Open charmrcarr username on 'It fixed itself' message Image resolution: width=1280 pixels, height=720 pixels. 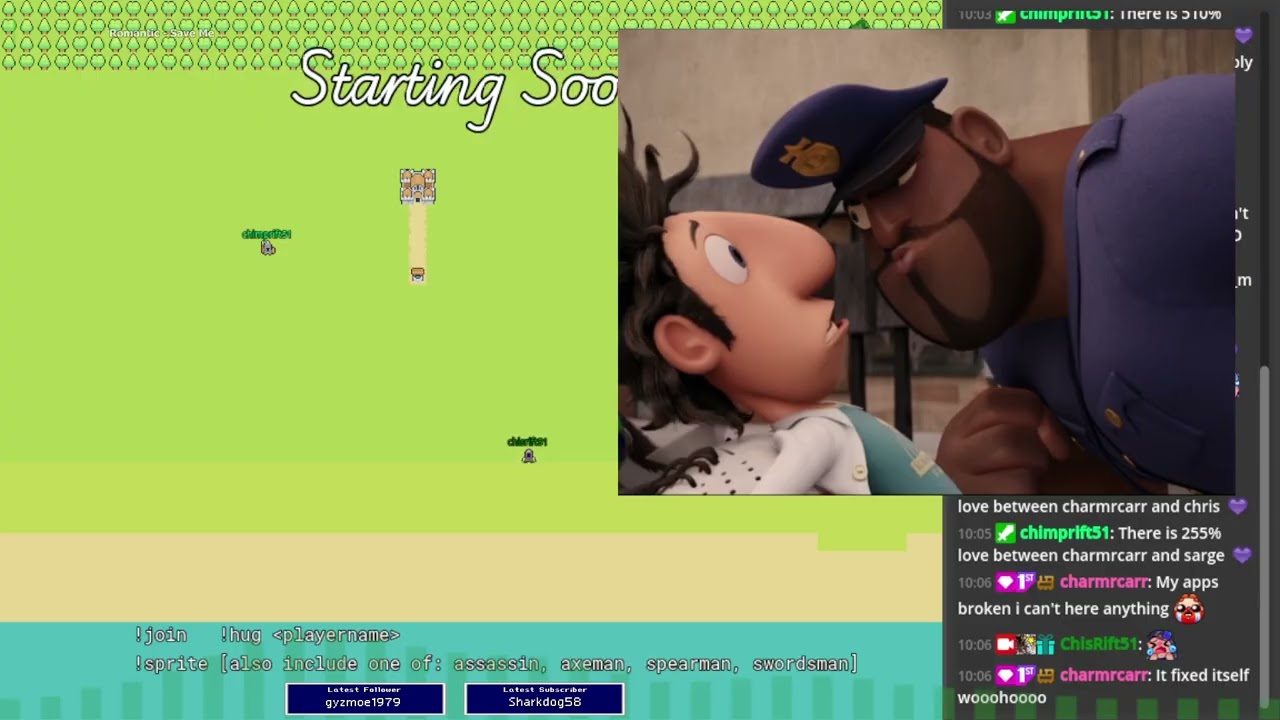coord(1103,675)
